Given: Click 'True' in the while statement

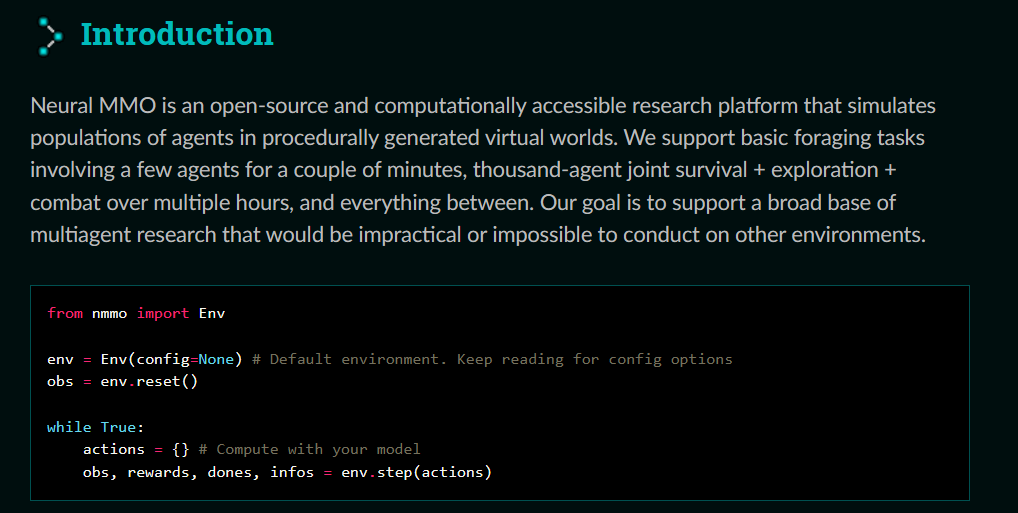Looking at the screenshot, I should 118,427.
